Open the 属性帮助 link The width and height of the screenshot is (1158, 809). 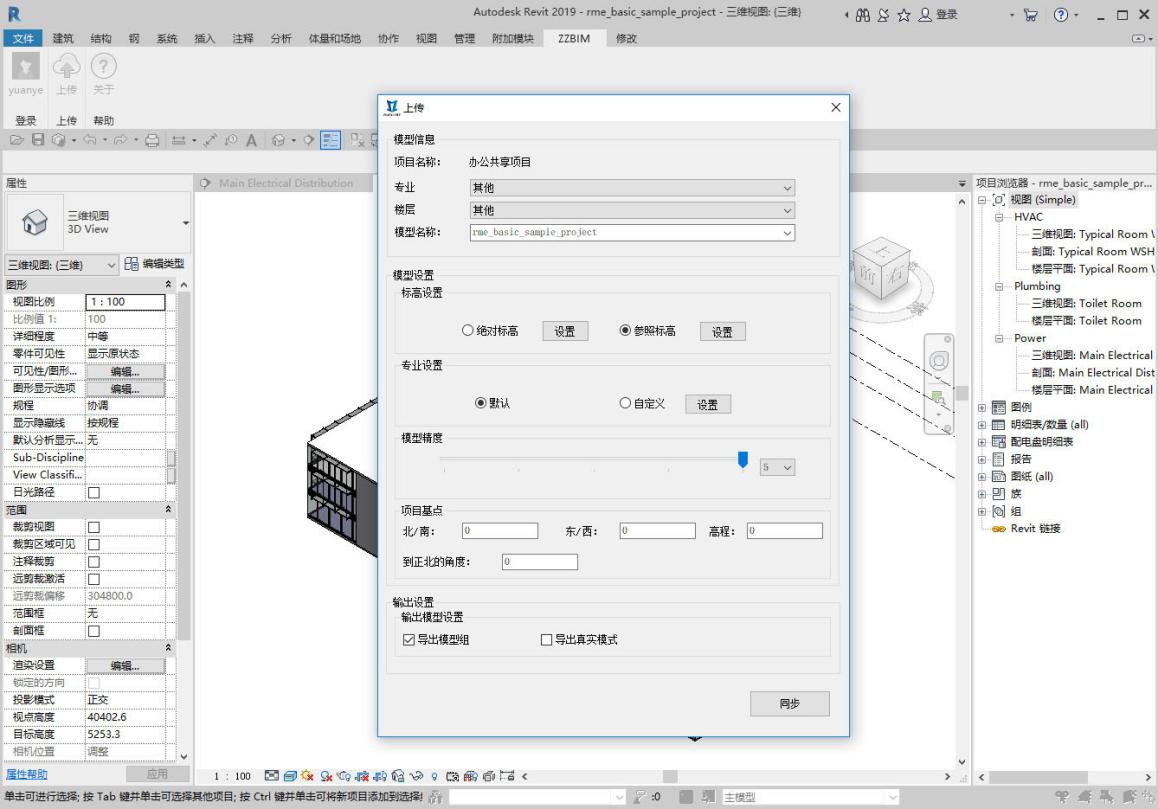tap(27, 774)
